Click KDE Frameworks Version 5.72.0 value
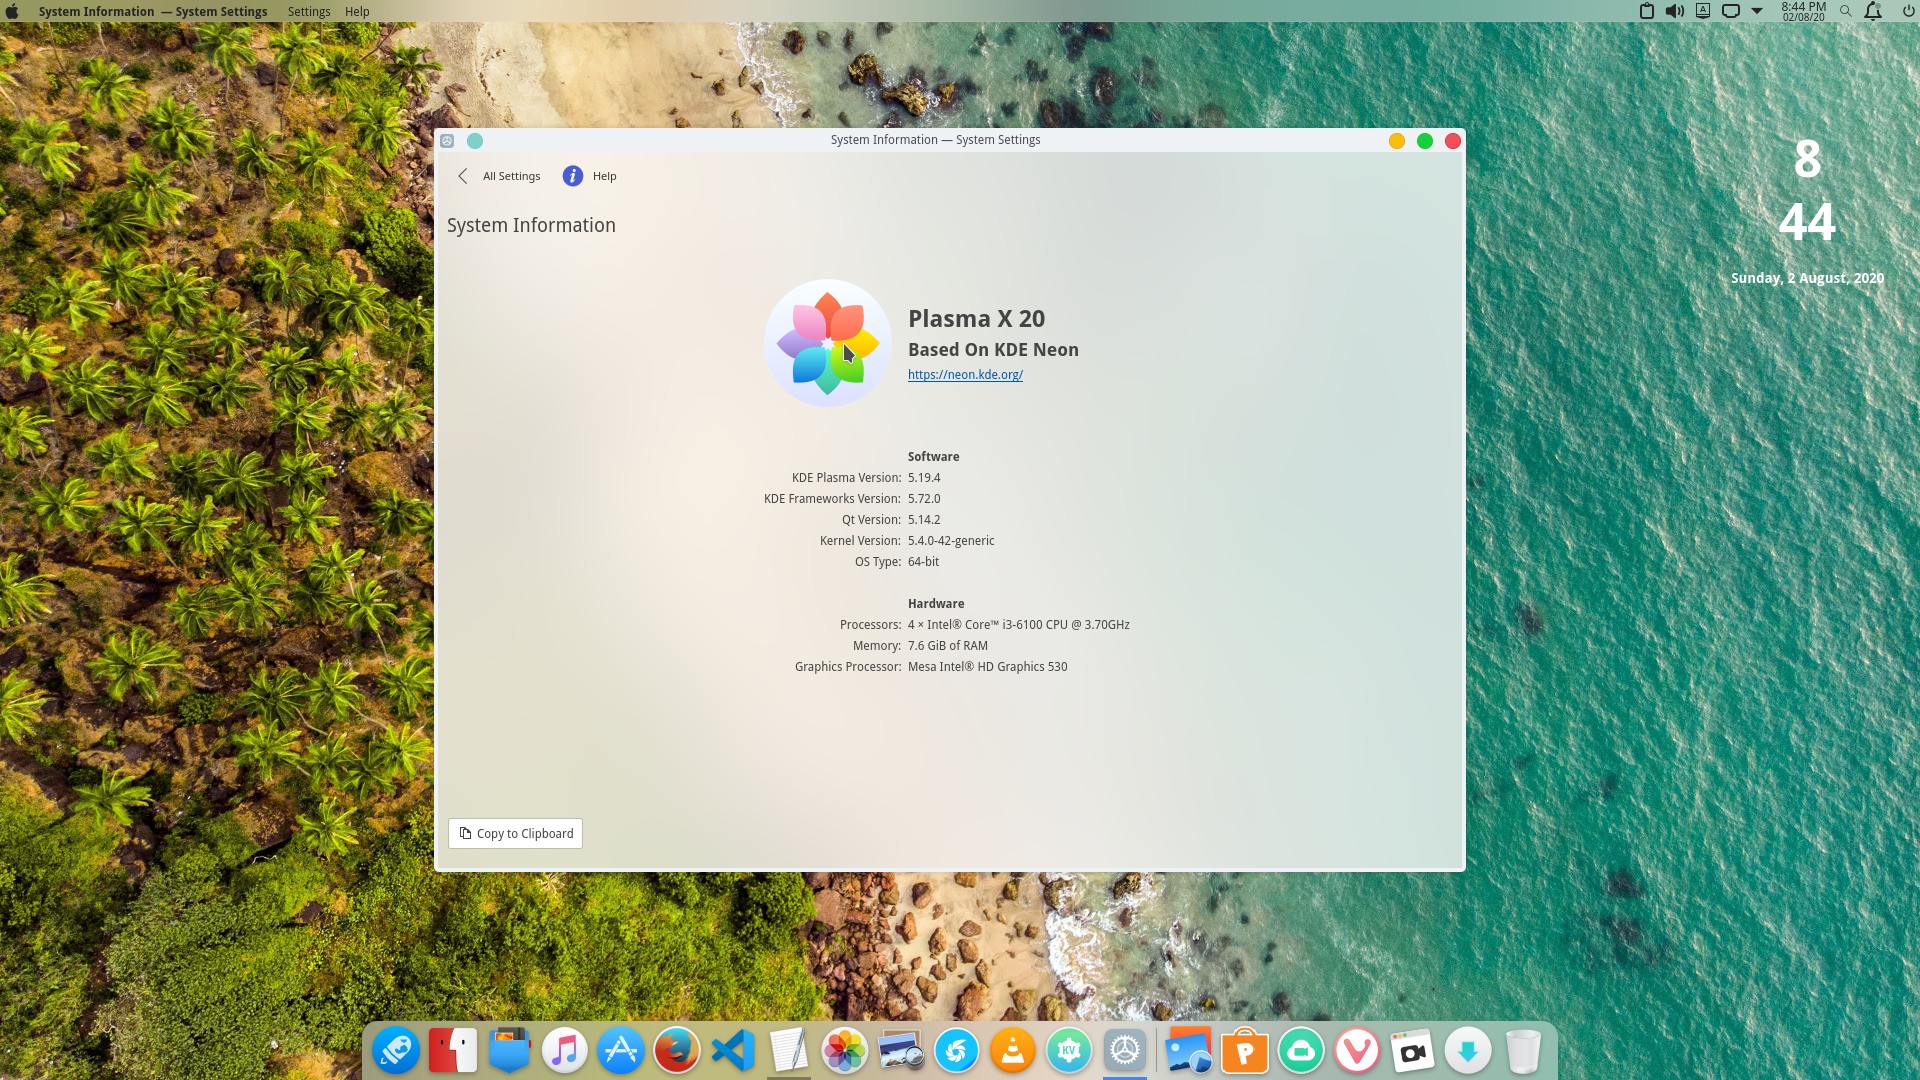 [924, 499]
